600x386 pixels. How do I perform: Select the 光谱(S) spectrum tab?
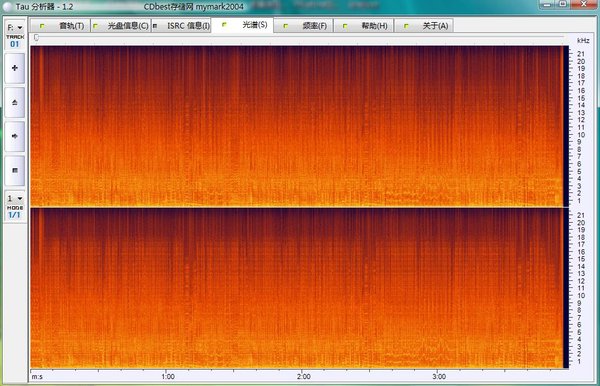[243, 25]
